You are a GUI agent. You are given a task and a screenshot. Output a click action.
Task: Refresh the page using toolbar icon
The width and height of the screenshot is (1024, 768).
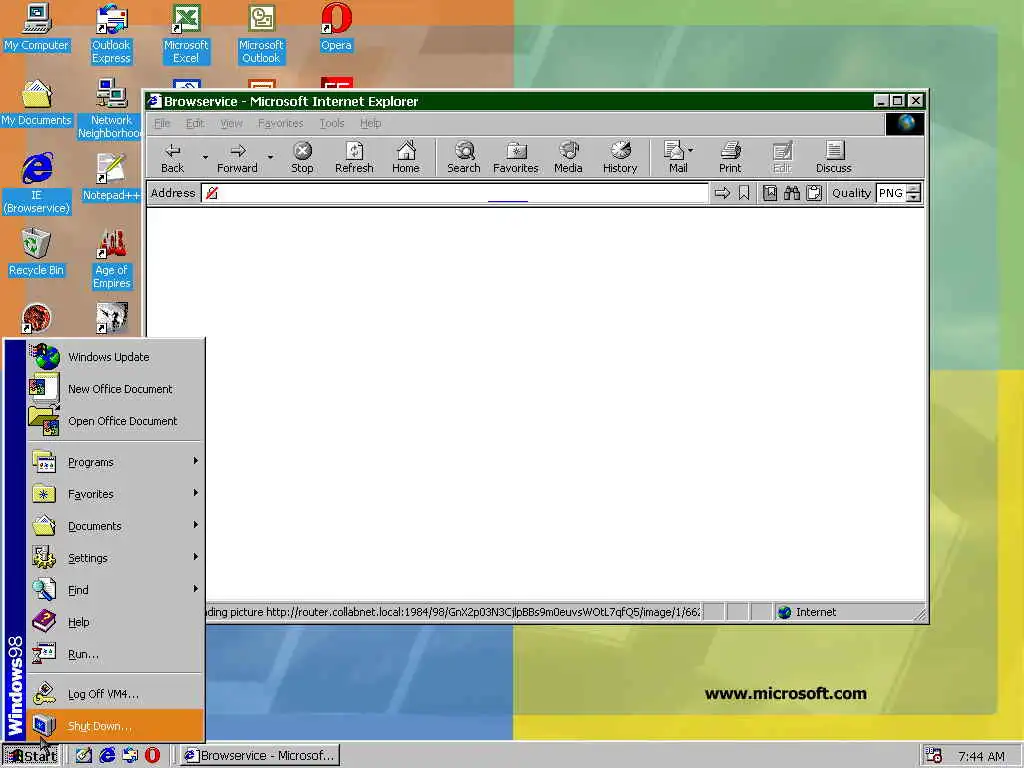pos(354,158)
